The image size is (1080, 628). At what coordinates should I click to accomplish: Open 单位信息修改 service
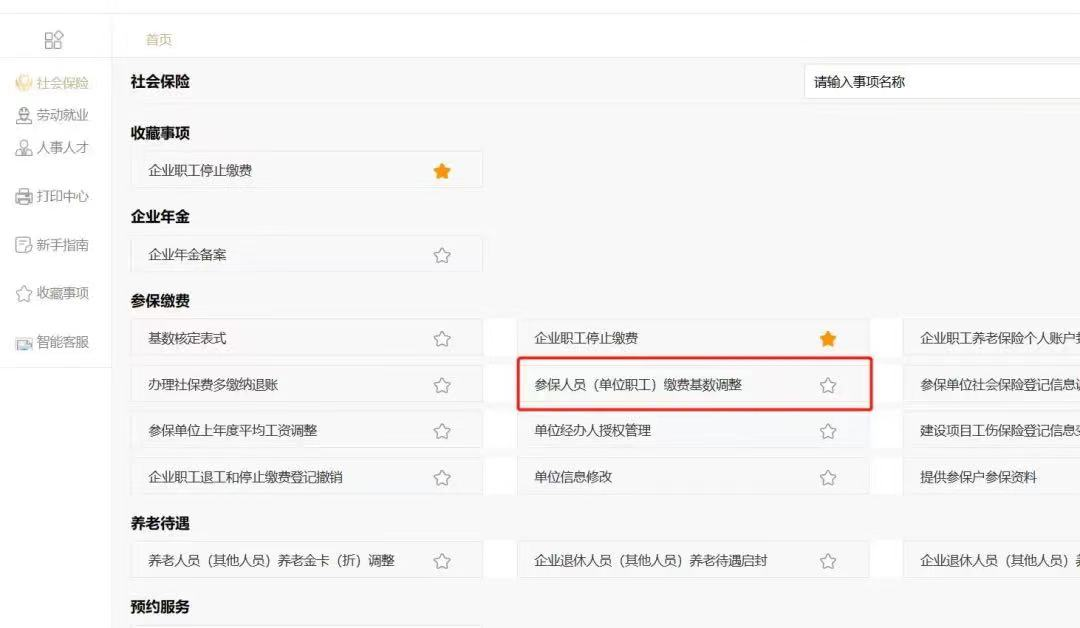pos(573,477)
